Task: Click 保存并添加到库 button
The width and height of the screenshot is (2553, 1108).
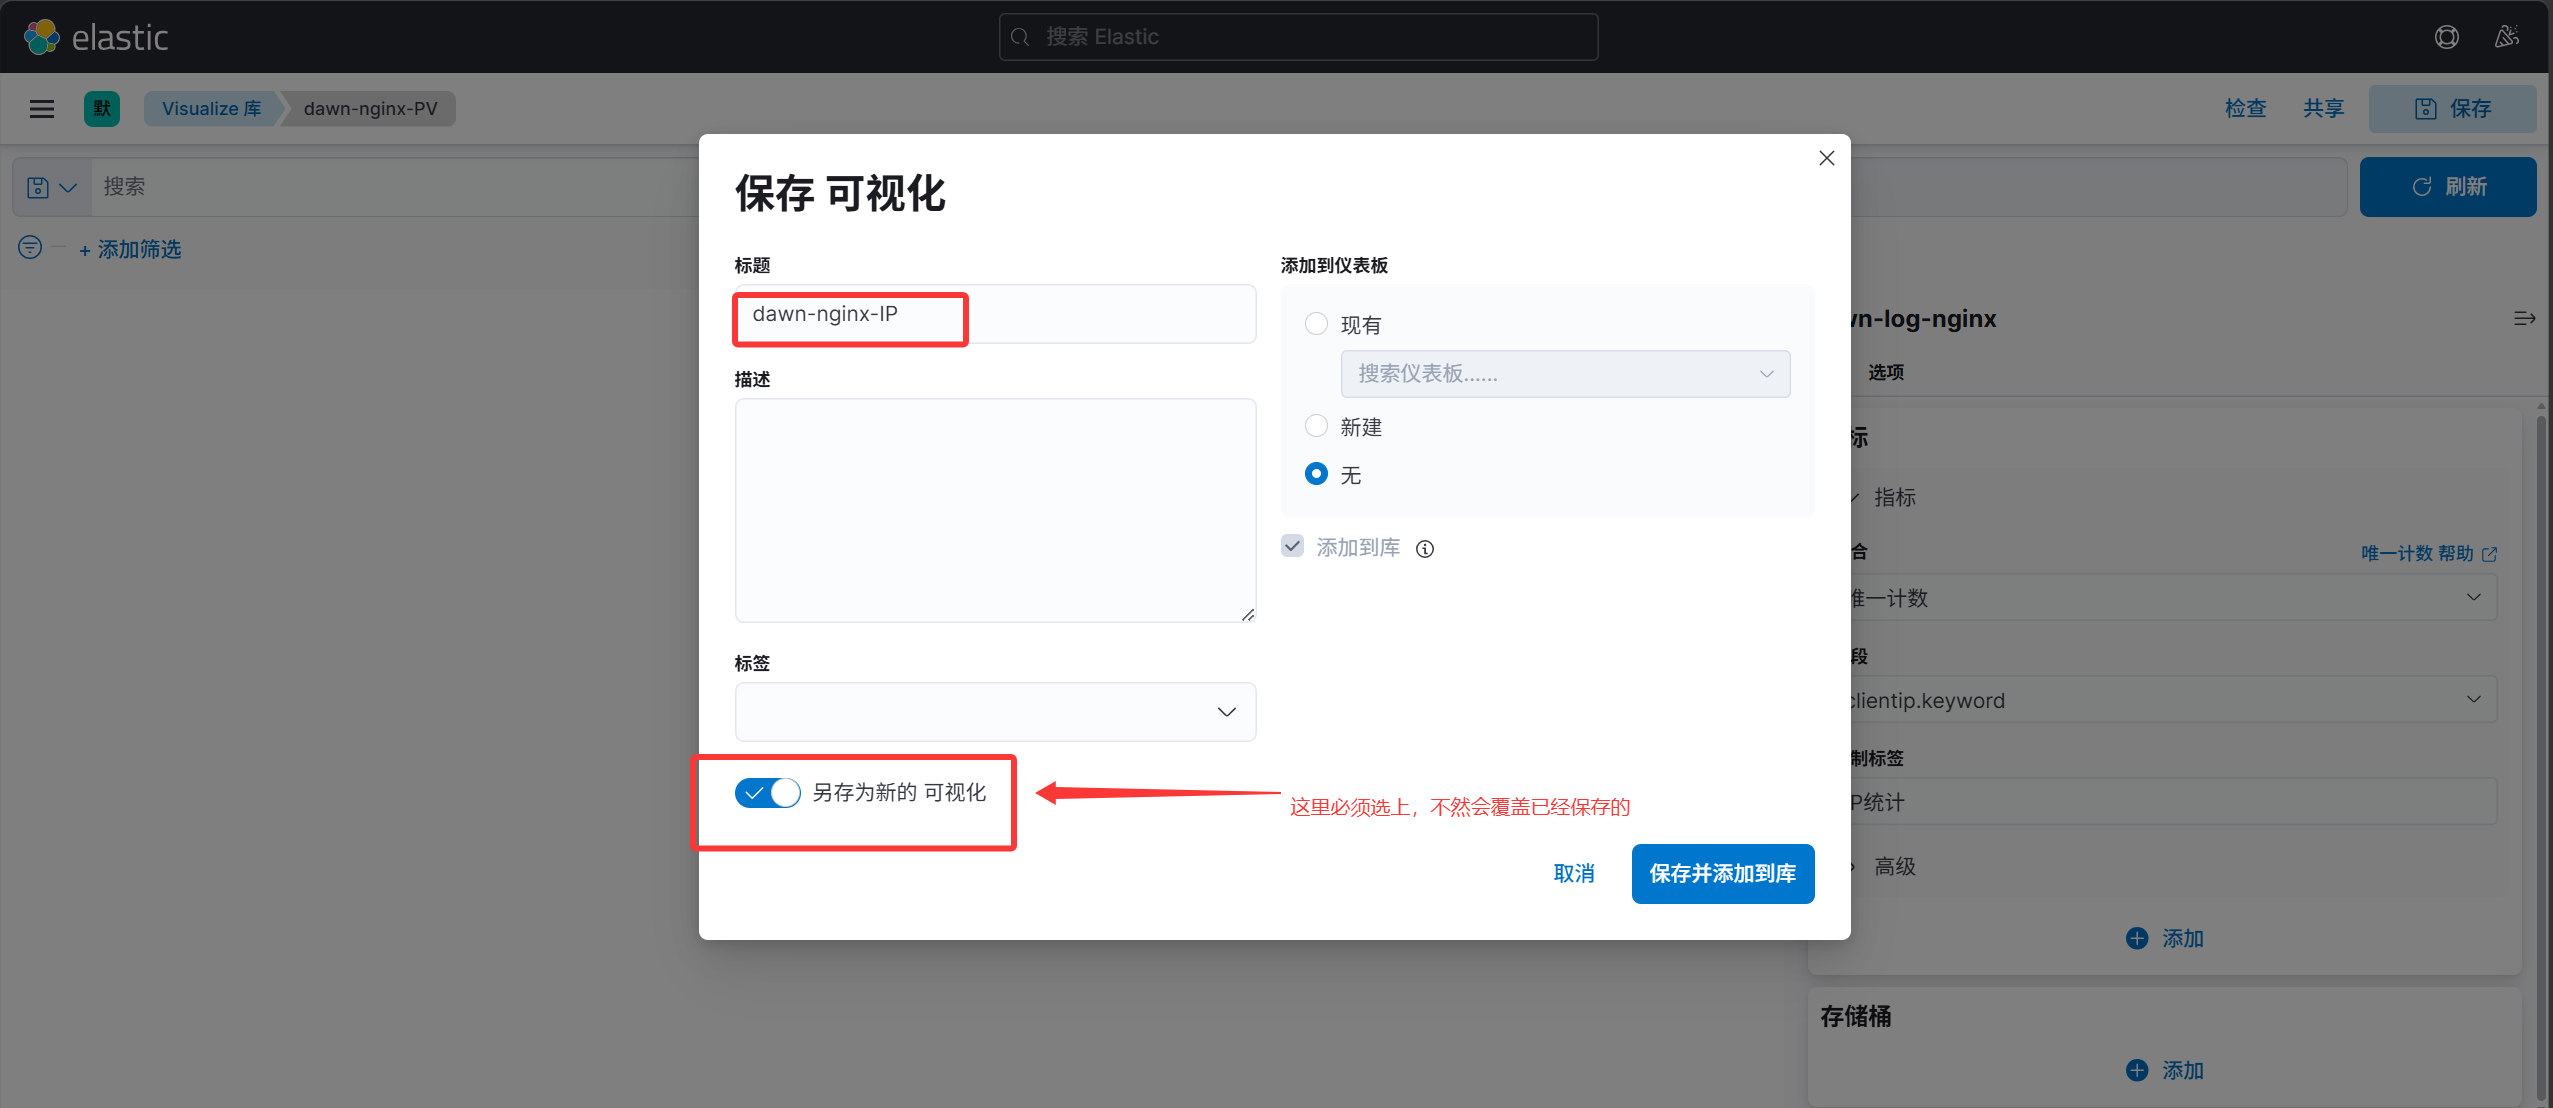Action: pos(1722,873)
